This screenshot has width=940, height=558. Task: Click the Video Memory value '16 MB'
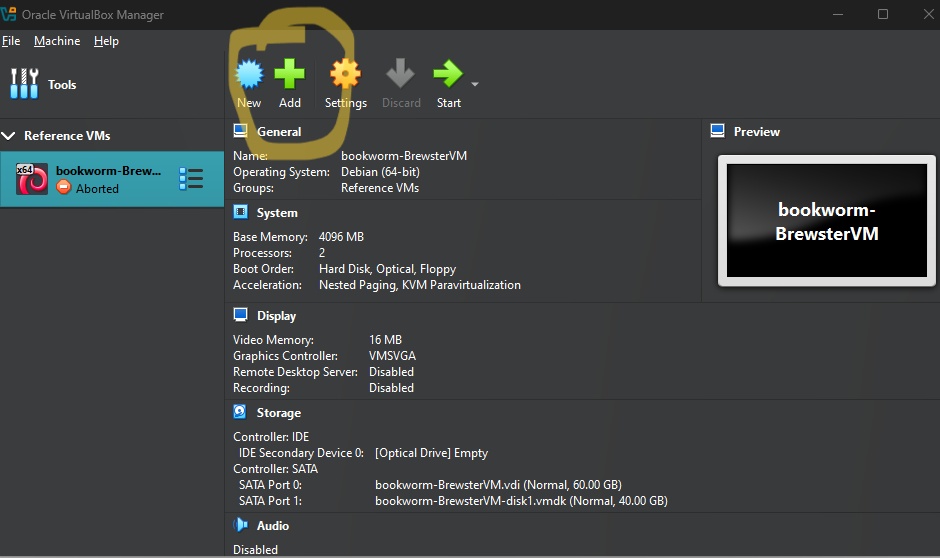pyautogui.click(x=385, y=340)
